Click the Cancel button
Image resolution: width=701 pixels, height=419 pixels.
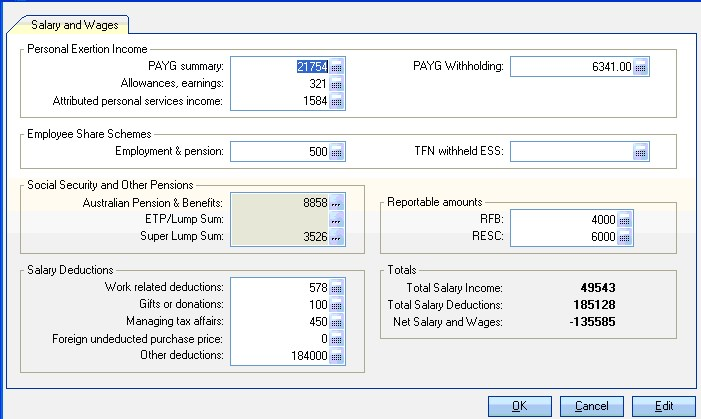[592, 406]
